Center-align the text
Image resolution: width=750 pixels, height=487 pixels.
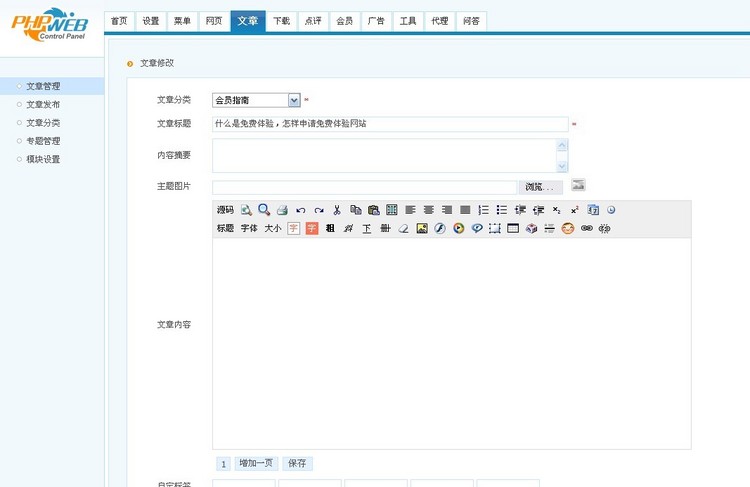pos(429,210)
